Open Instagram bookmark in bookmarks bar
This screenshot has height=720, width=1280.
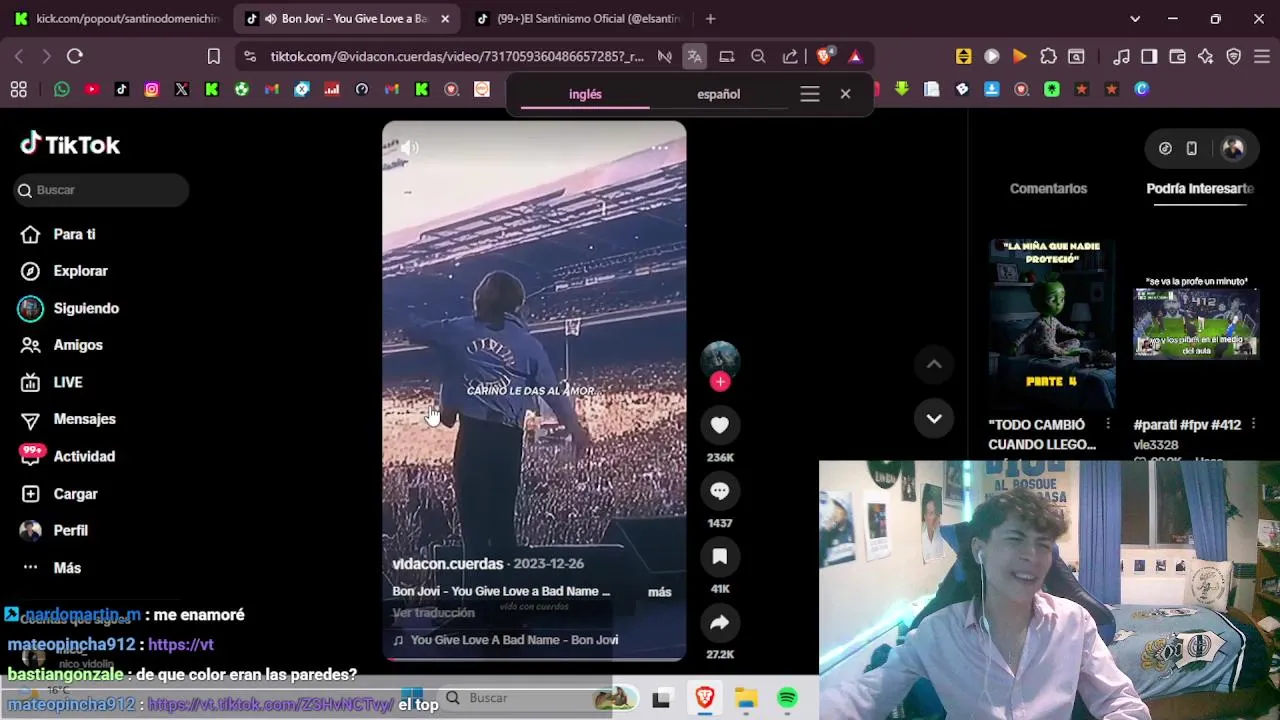[152, 89]
